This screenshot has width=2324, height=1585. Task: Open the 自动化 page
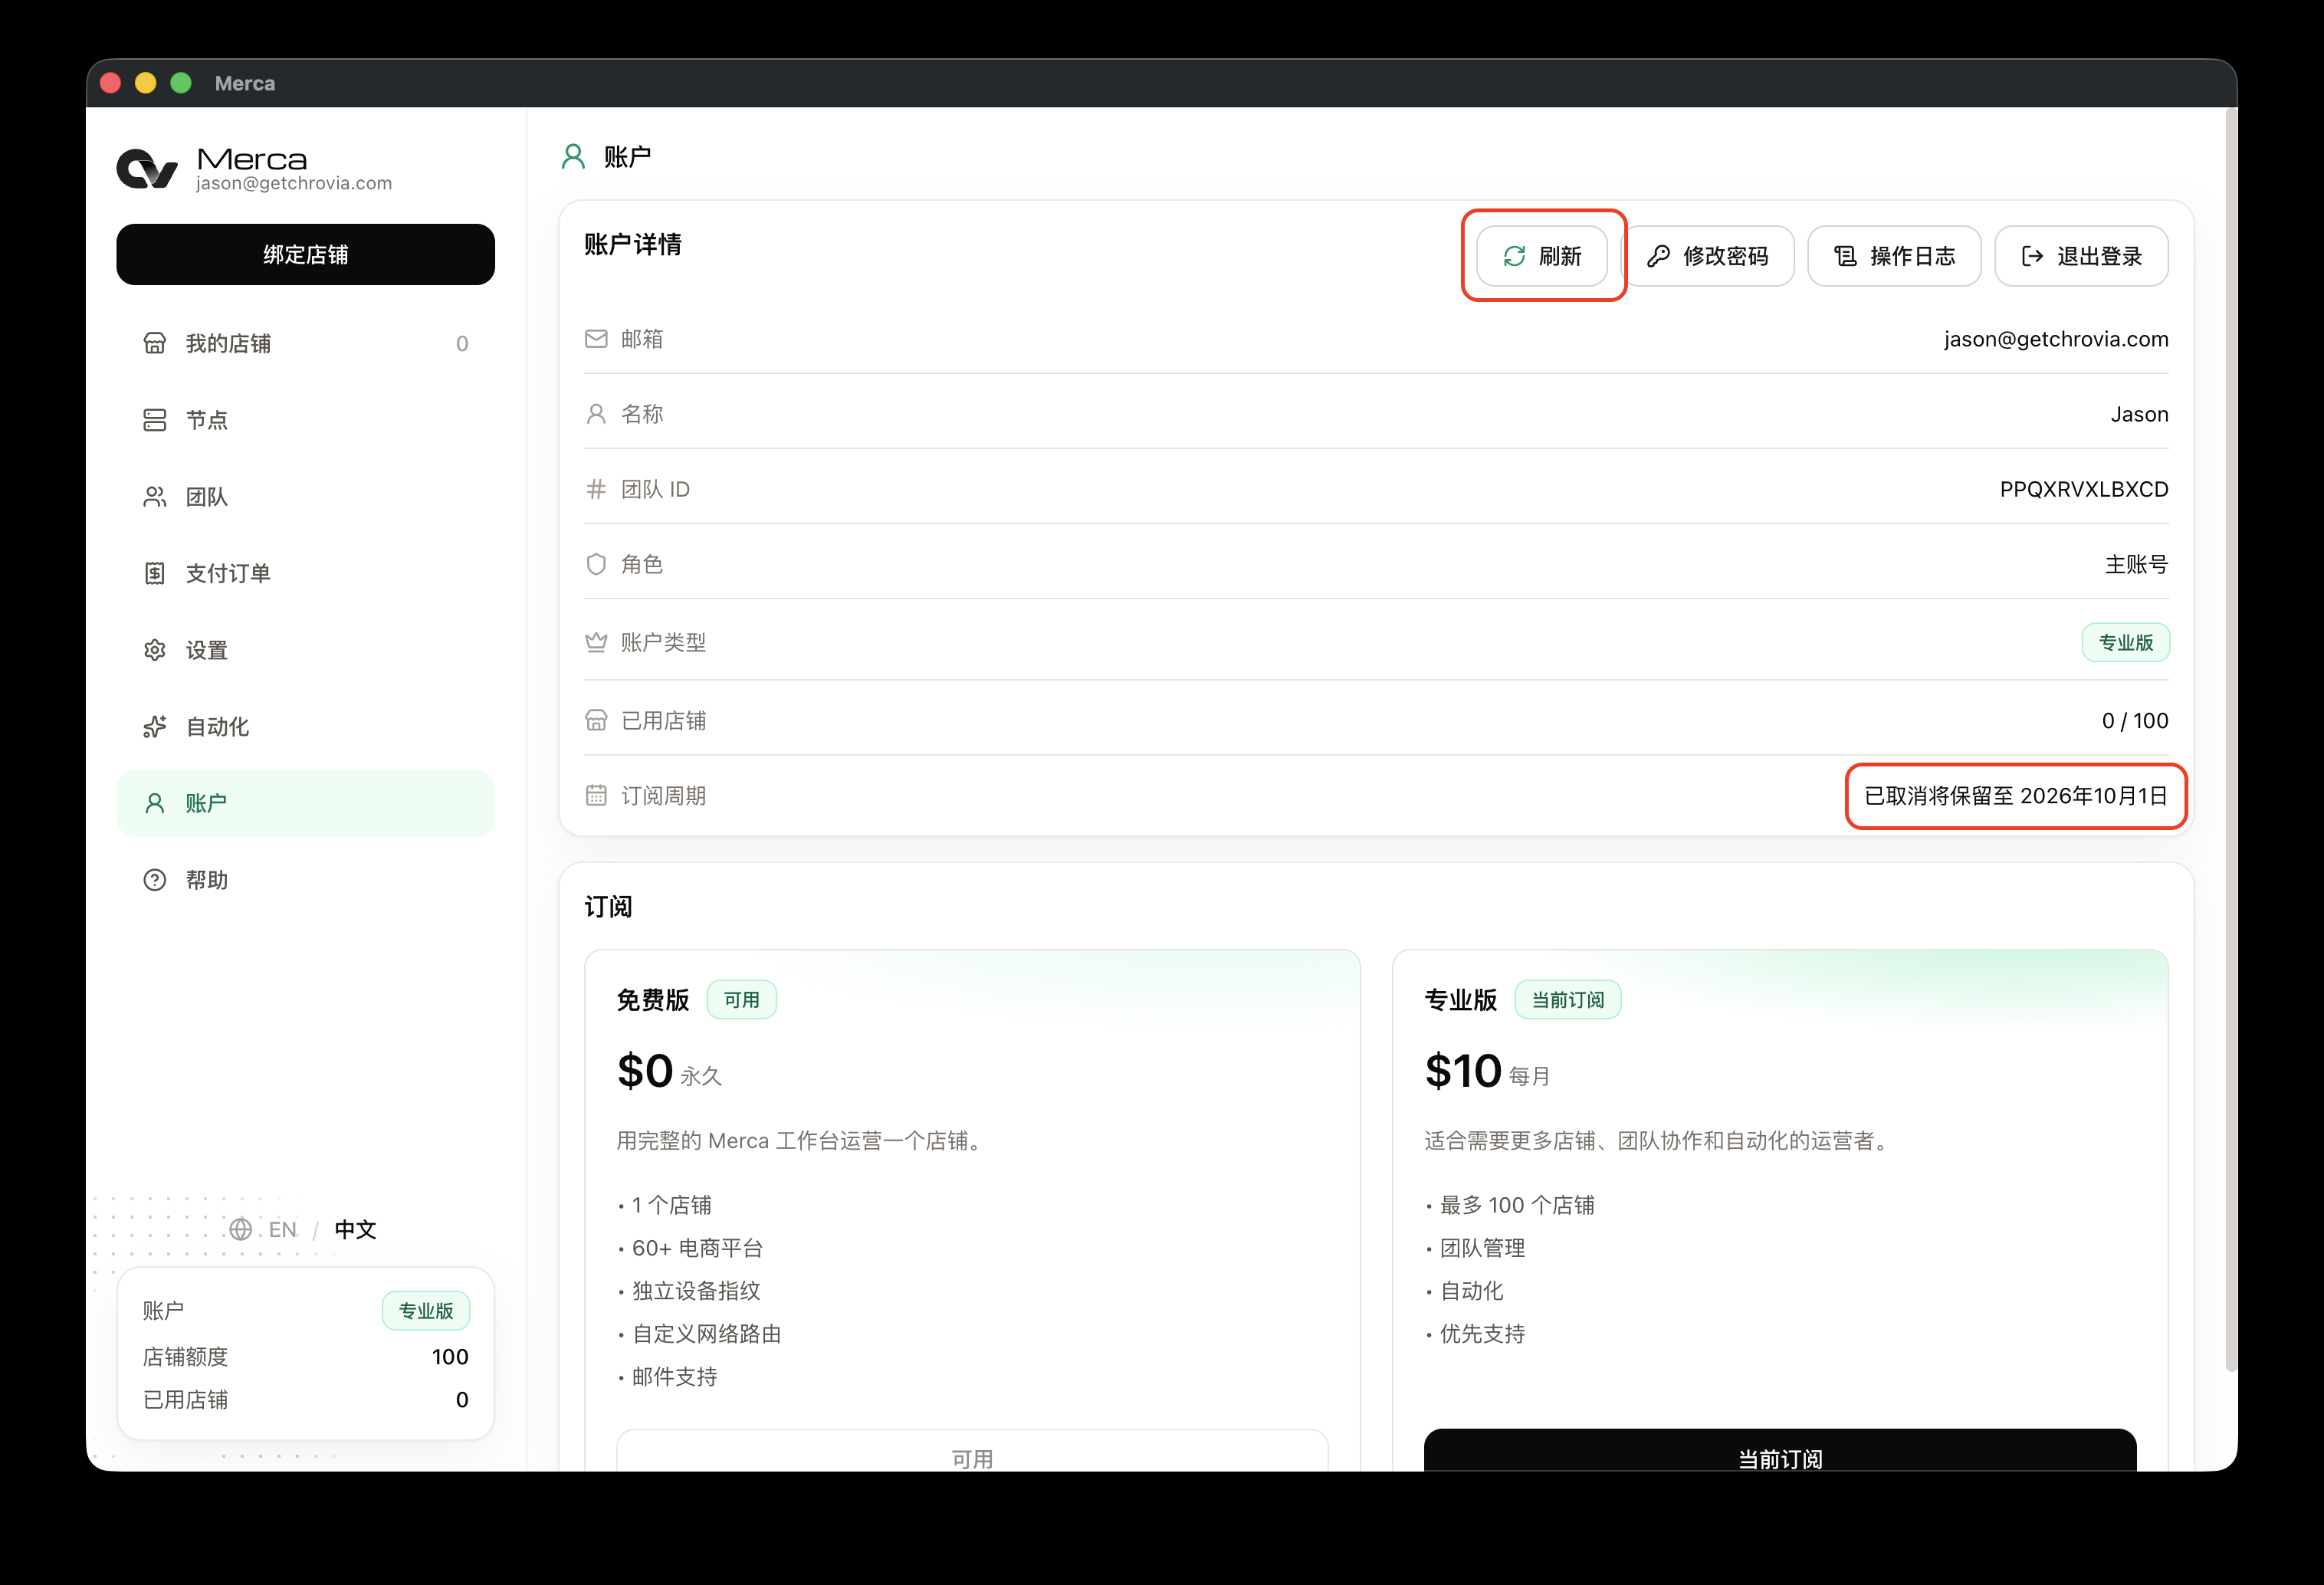pyautogui.click(x=305, y=727)
